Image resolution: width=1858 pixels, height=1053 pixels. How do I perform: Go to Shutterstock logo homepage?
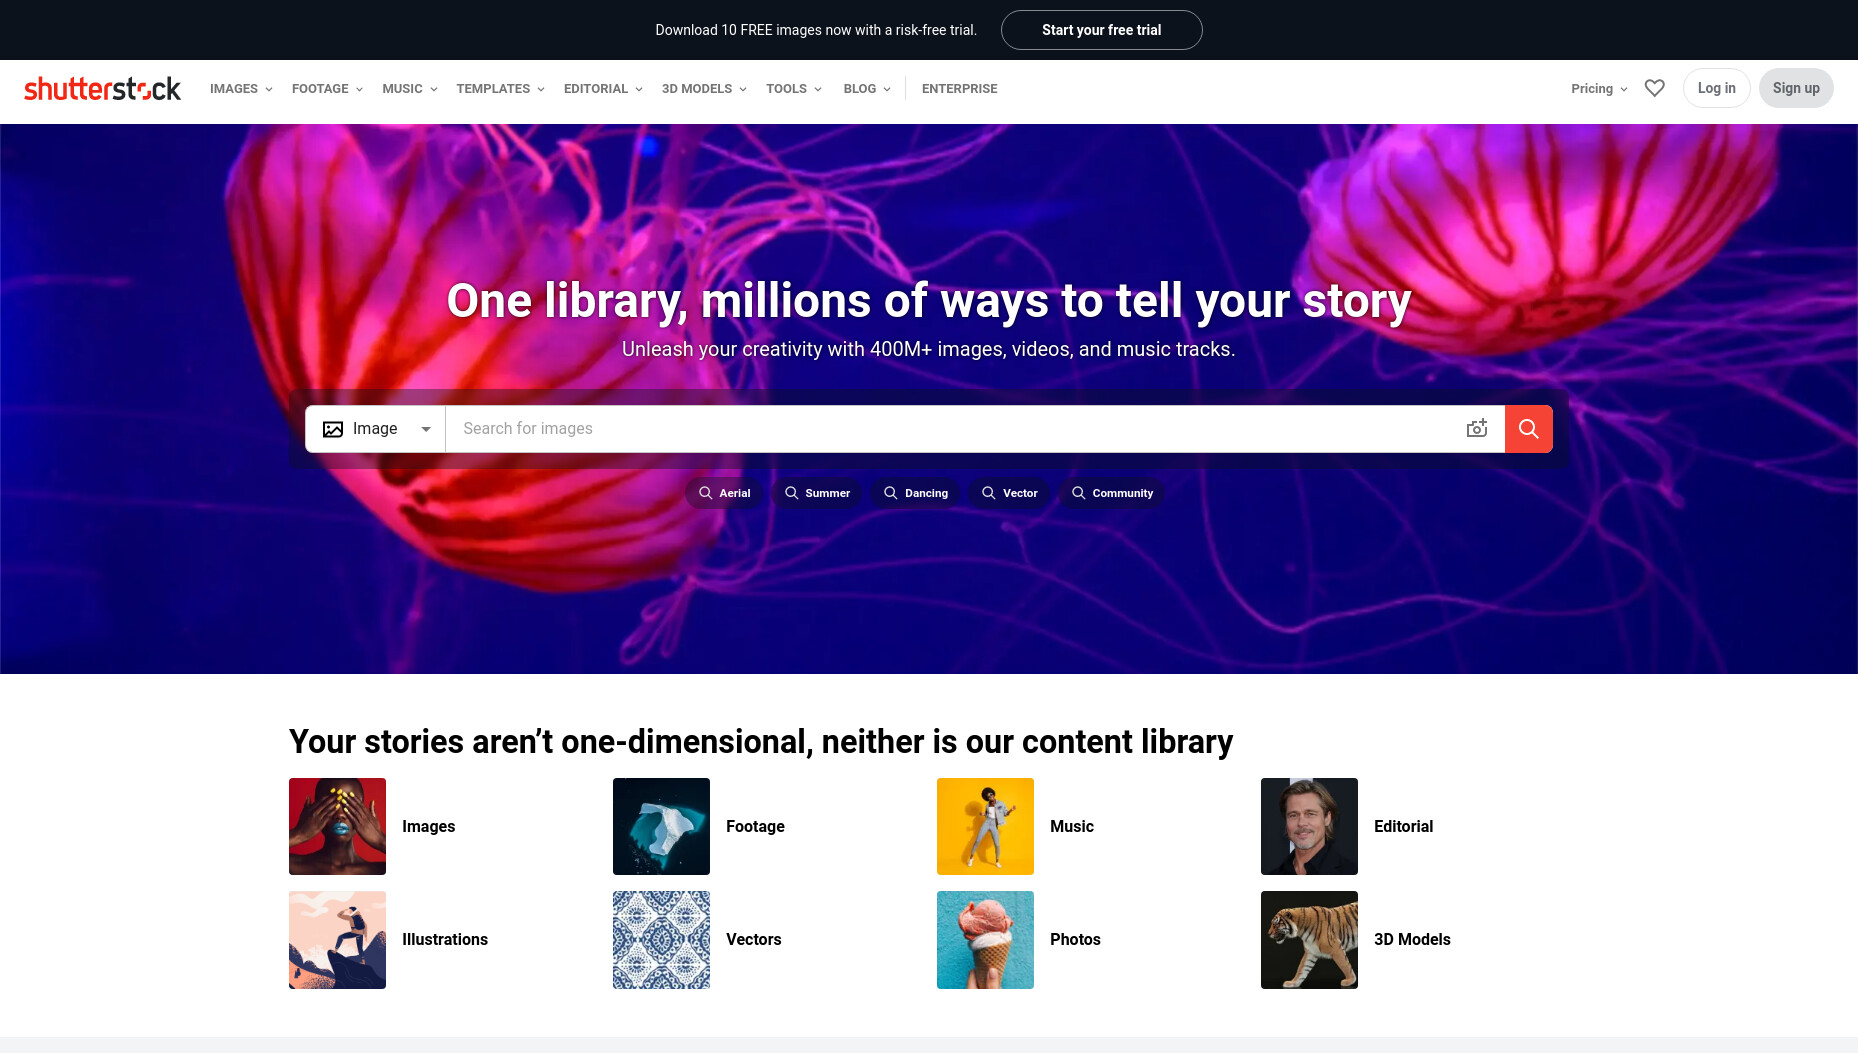pos(102,88)
